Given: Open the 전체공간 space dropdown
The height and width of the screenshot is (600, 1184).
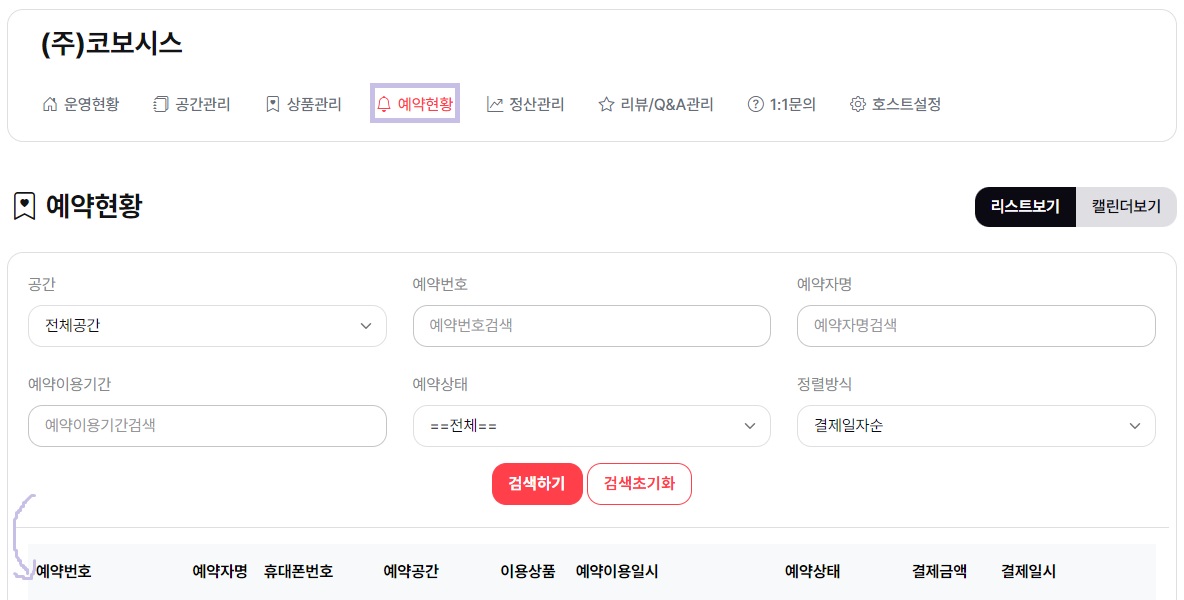Looking at the screenshot, I should pos(207,326).
